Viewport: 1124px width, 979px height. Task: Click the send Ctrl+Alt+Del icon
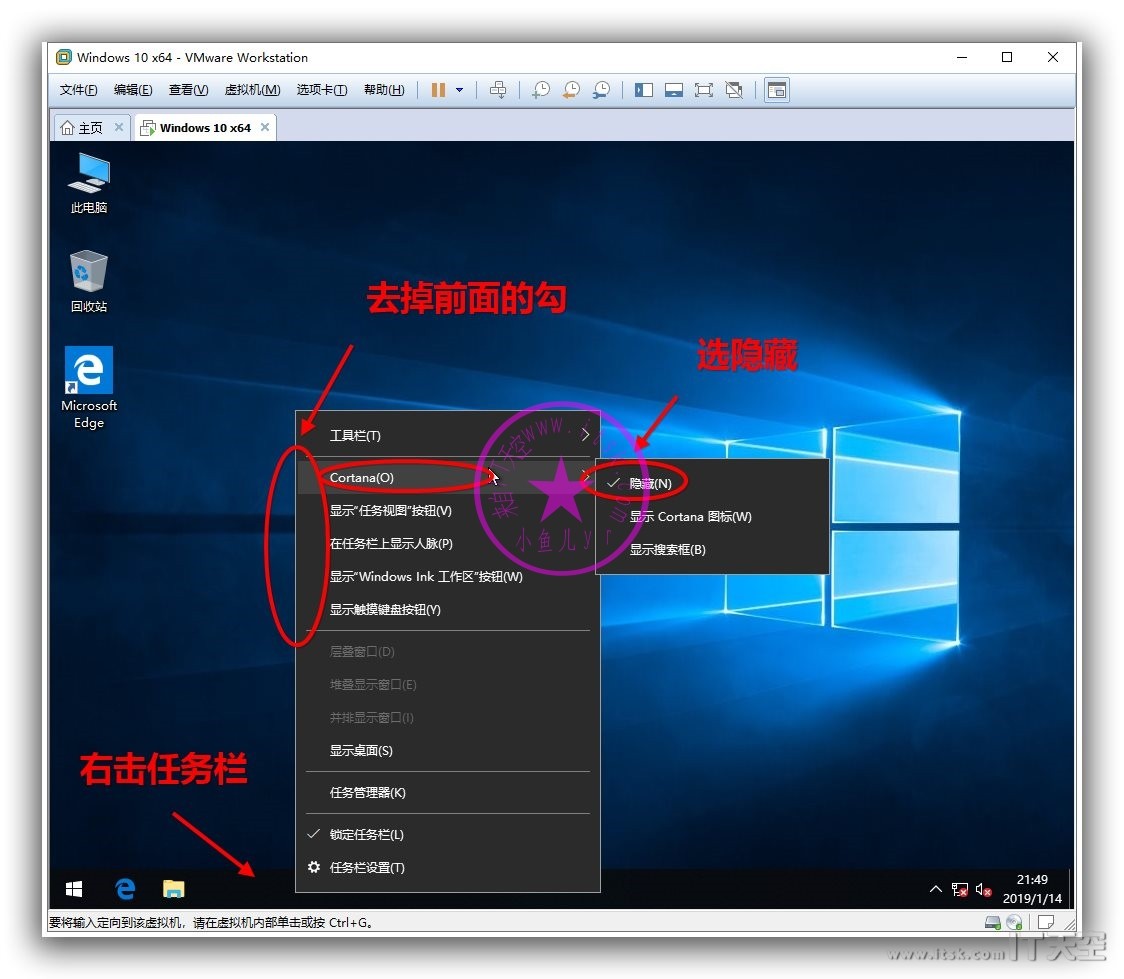click(x=498, y=90)
